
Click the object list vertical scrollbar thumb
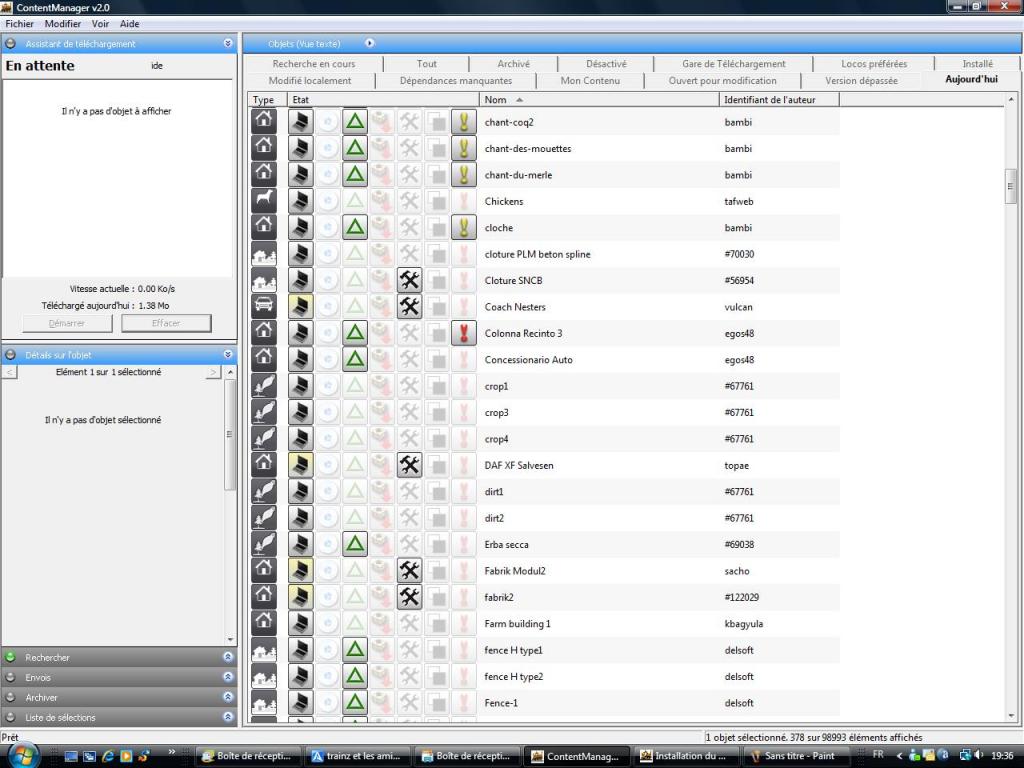(x=1011, y=186)
